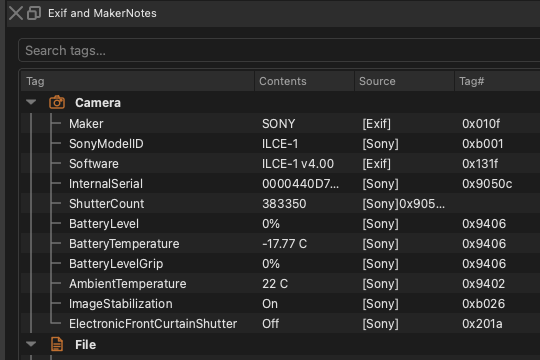
Task: Click the orange File document icon
Action: (57, 344)
